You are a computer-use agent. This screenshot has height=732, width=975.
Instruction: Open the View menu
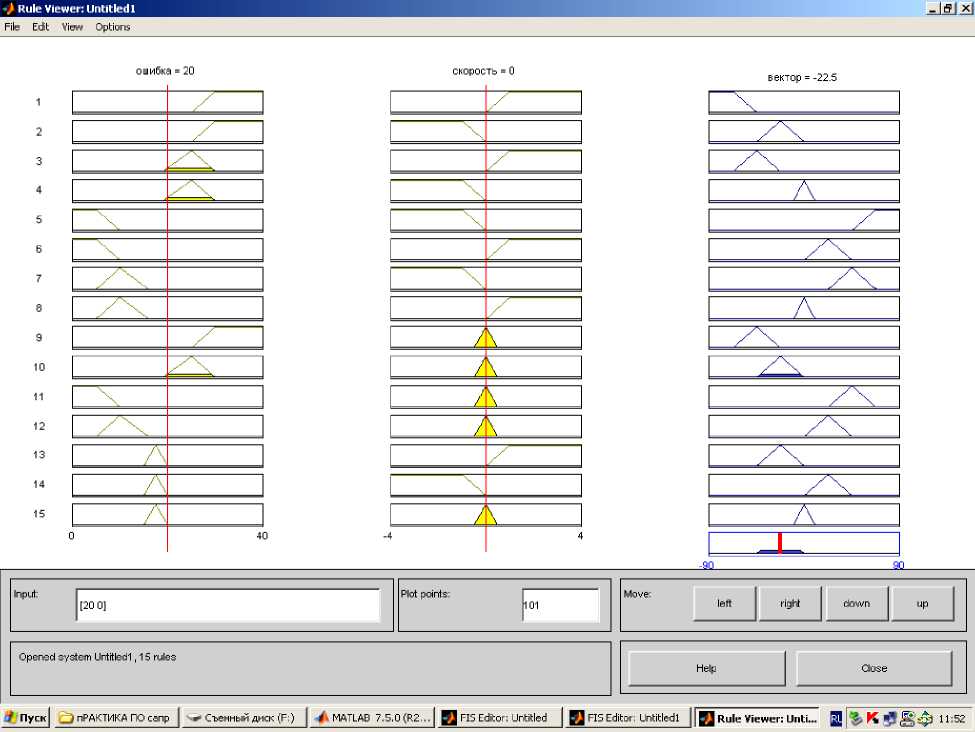click(72, 27)
